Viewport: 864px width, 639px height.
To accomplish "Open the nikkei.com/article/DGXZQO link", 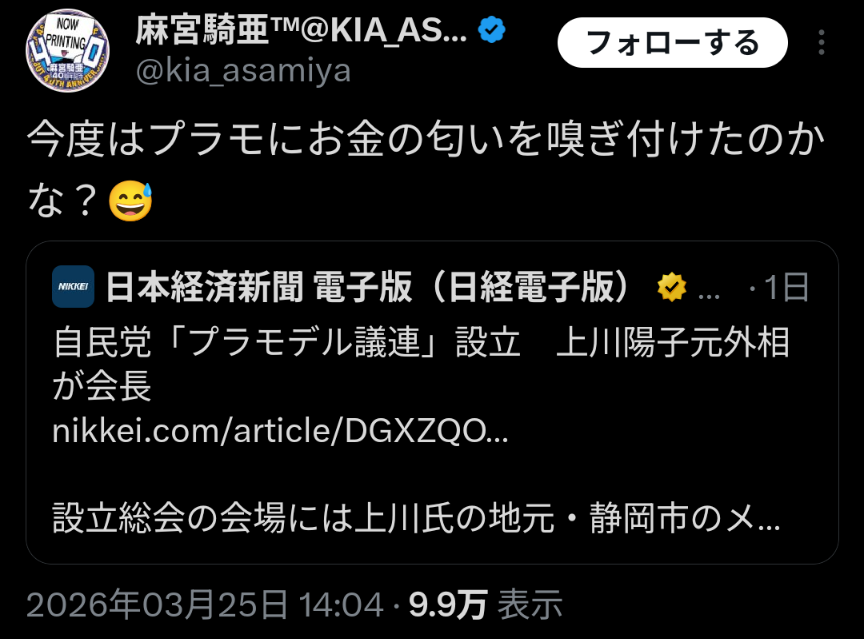I will tap(280, 431).
